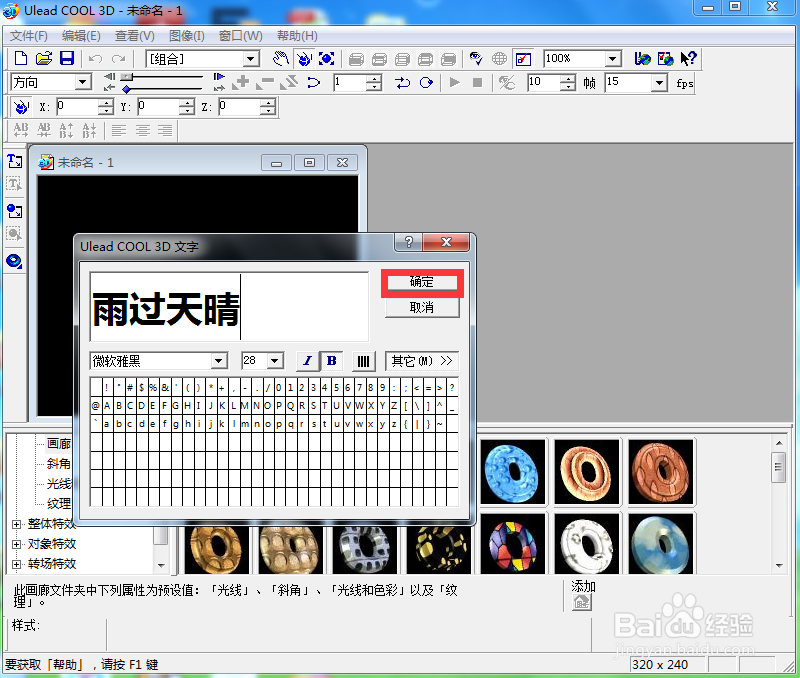Select the blue ring texture thumbnail
800x678 pixels.
tap(513, 472)
